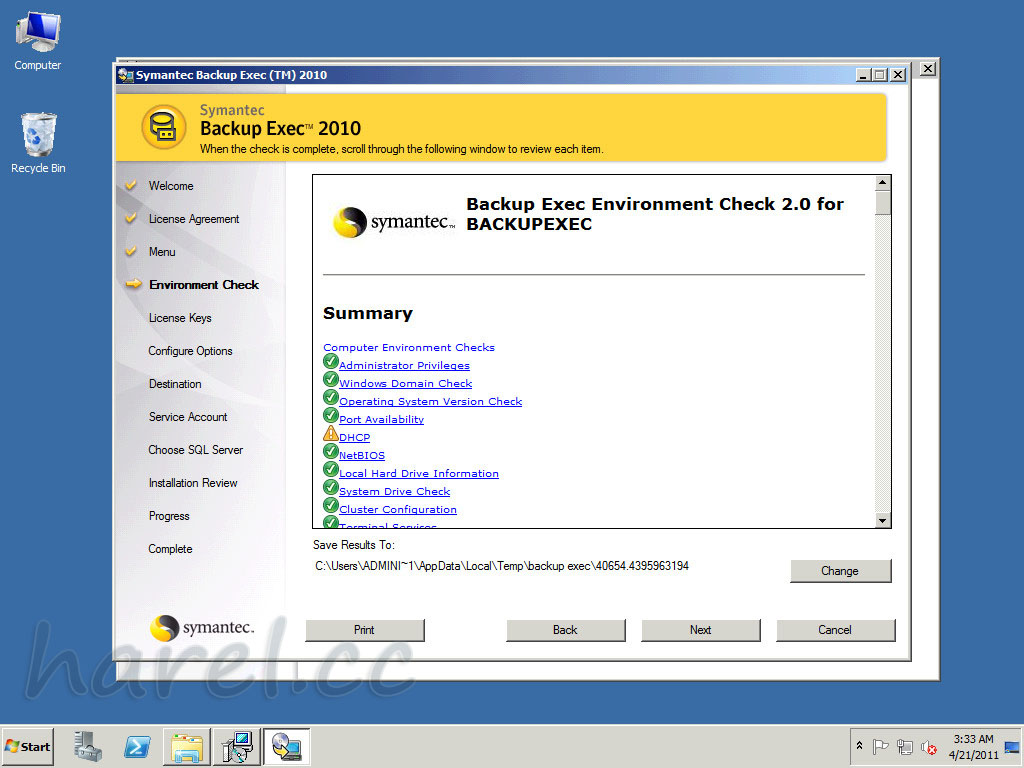Open Windows Explorer from the taskbar
1024x768 pixels.
click(x=187, y=746)
